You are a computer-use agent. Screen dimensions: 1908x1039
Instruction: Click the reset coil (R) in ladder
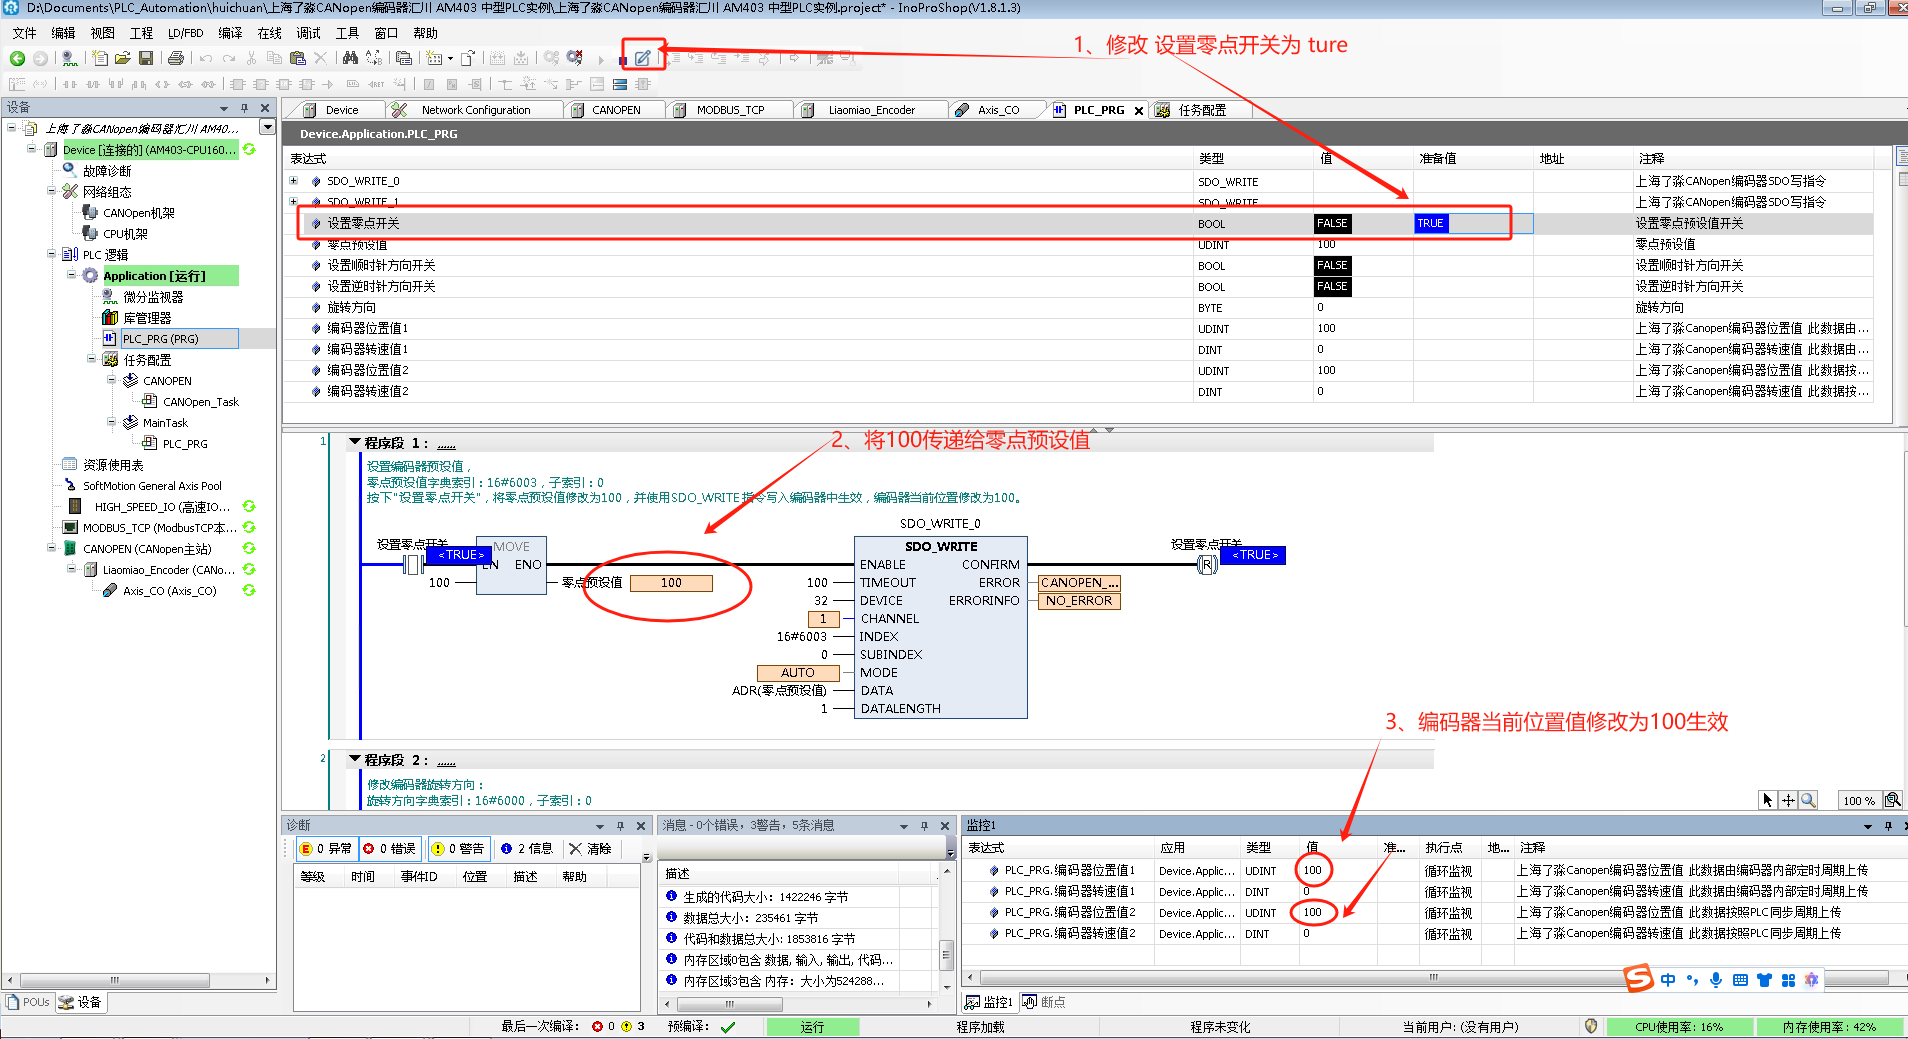coord(1207,565)
